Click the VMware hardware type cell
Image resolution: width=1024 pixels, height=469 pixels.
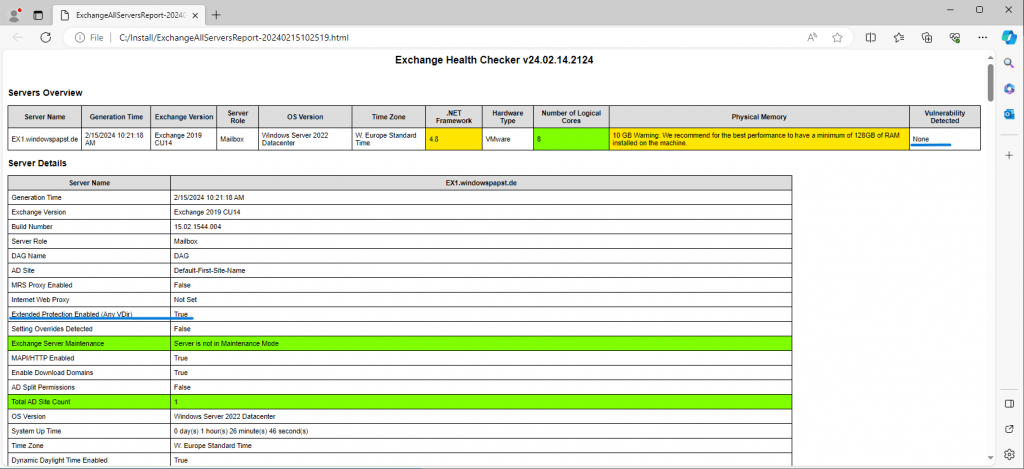click(x=507, y=139)
